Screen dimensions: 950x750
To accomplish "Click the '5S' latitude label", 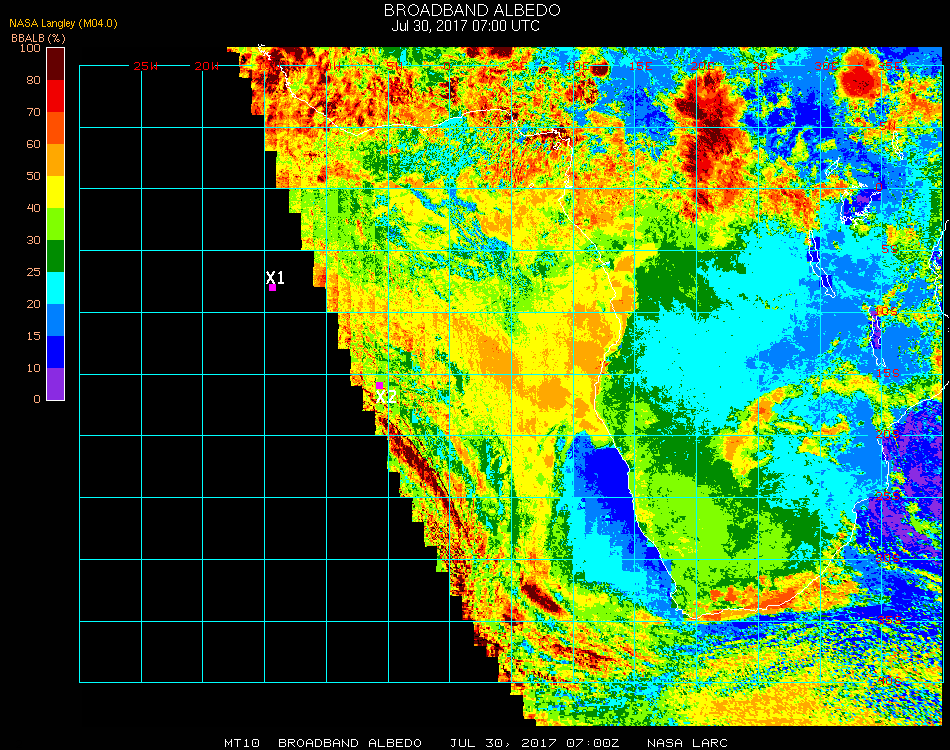I will click(x=889, y=249).
